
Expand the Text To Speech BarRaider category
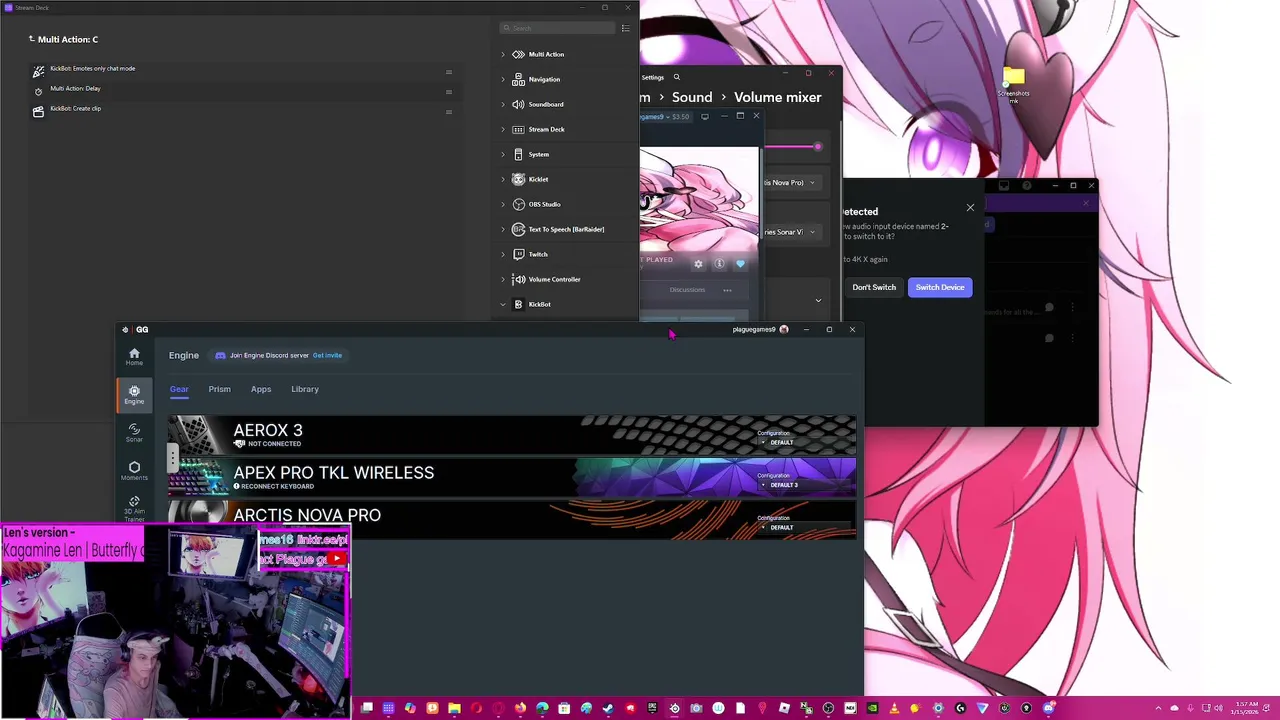503,229
